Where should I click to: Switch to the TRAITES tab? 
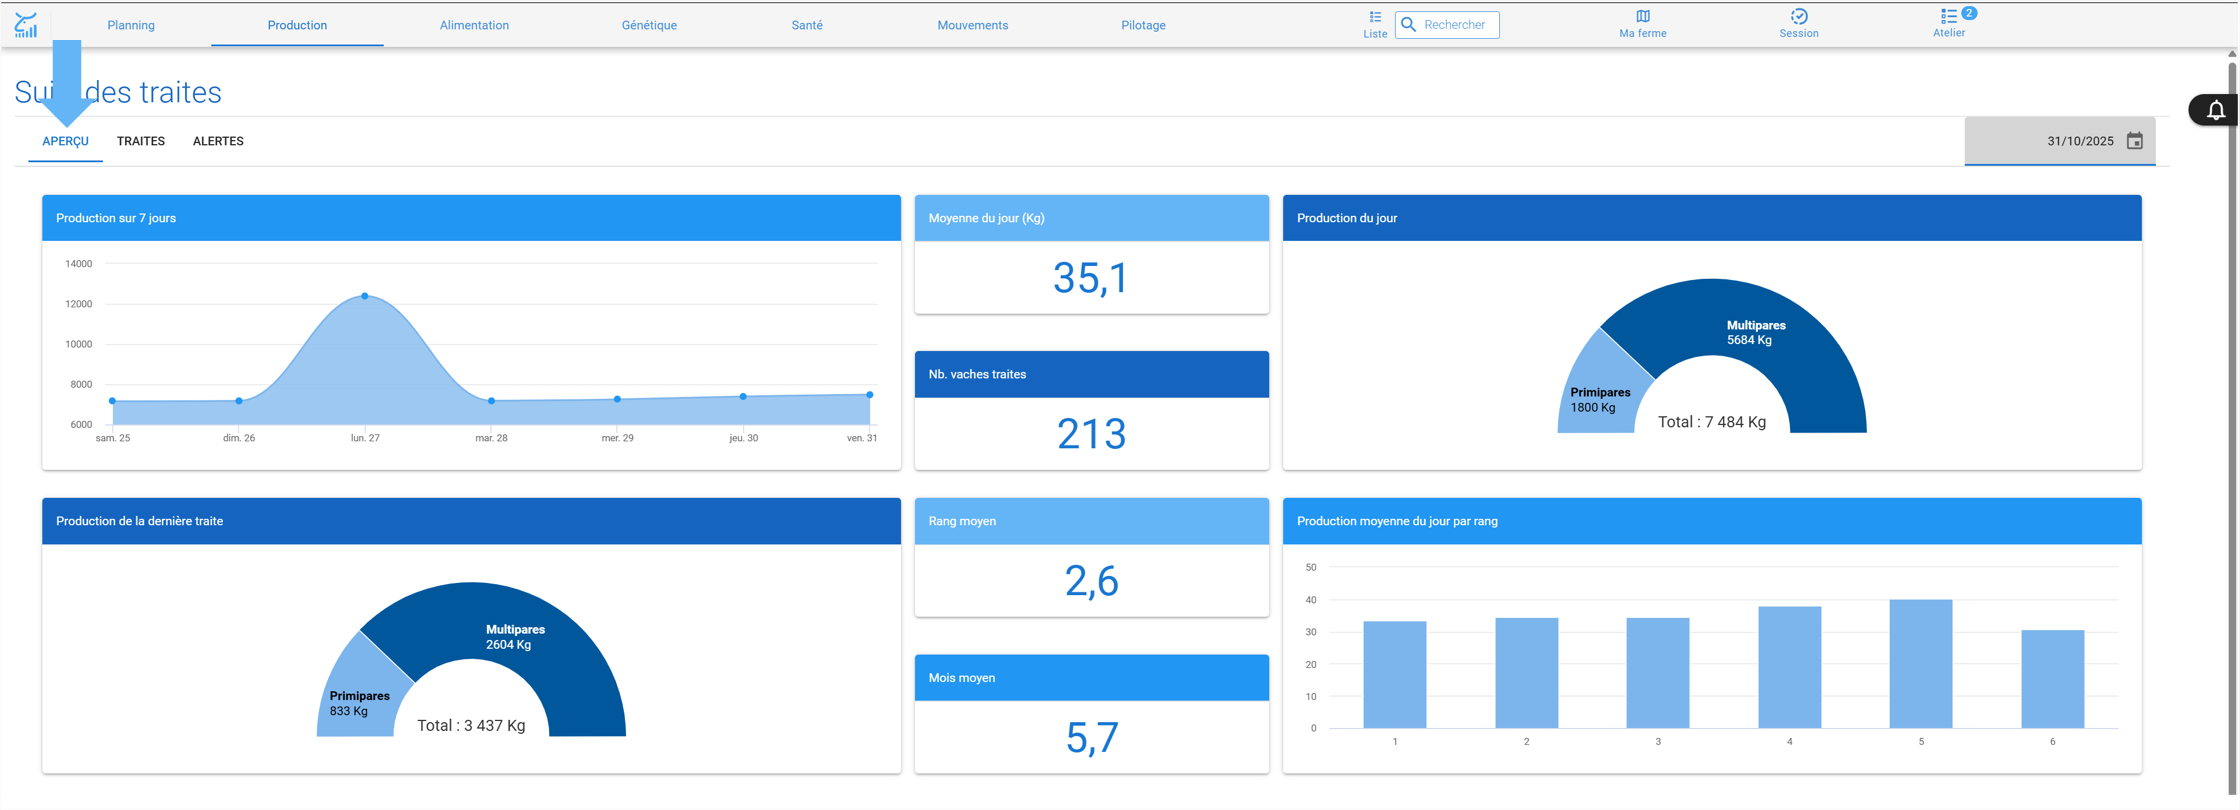[x=141, y=141]
